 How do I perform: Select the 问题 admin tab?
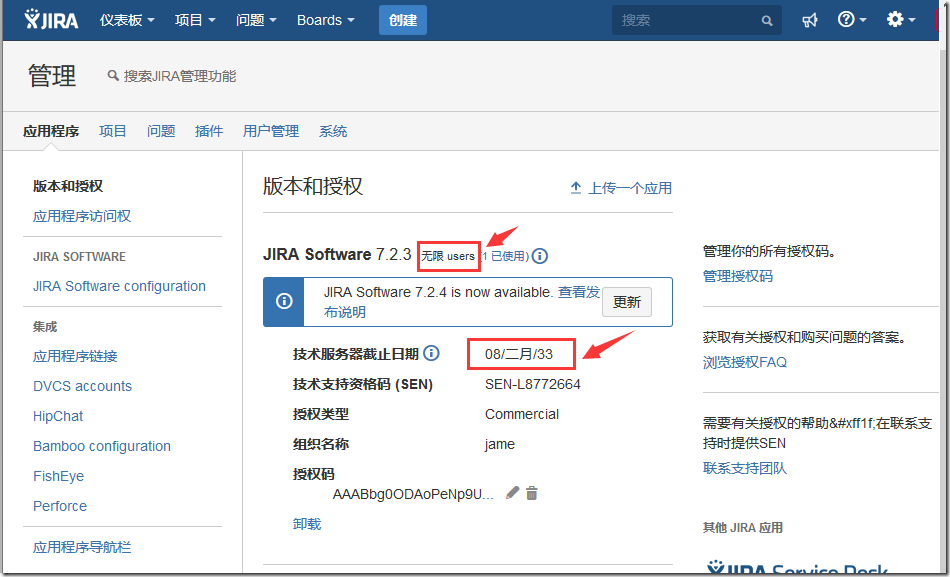pyautogui.click(x=161, y=131)
